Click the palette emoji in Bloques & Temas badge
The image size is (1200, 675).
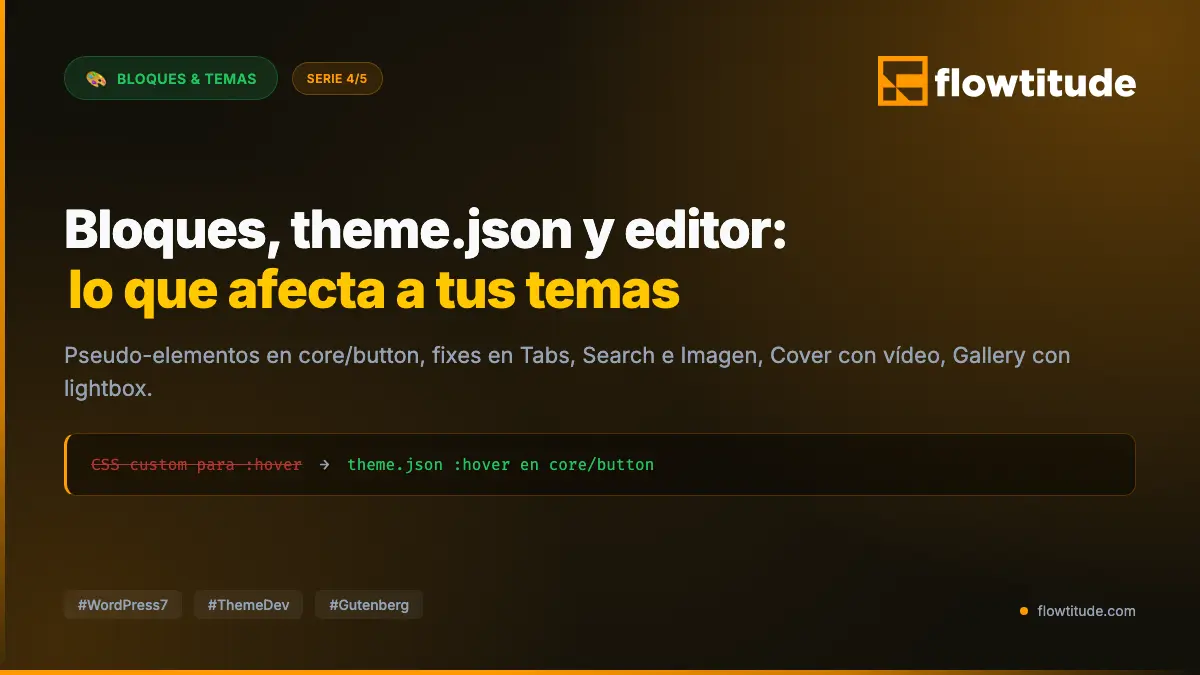click(x=95, y=78)
